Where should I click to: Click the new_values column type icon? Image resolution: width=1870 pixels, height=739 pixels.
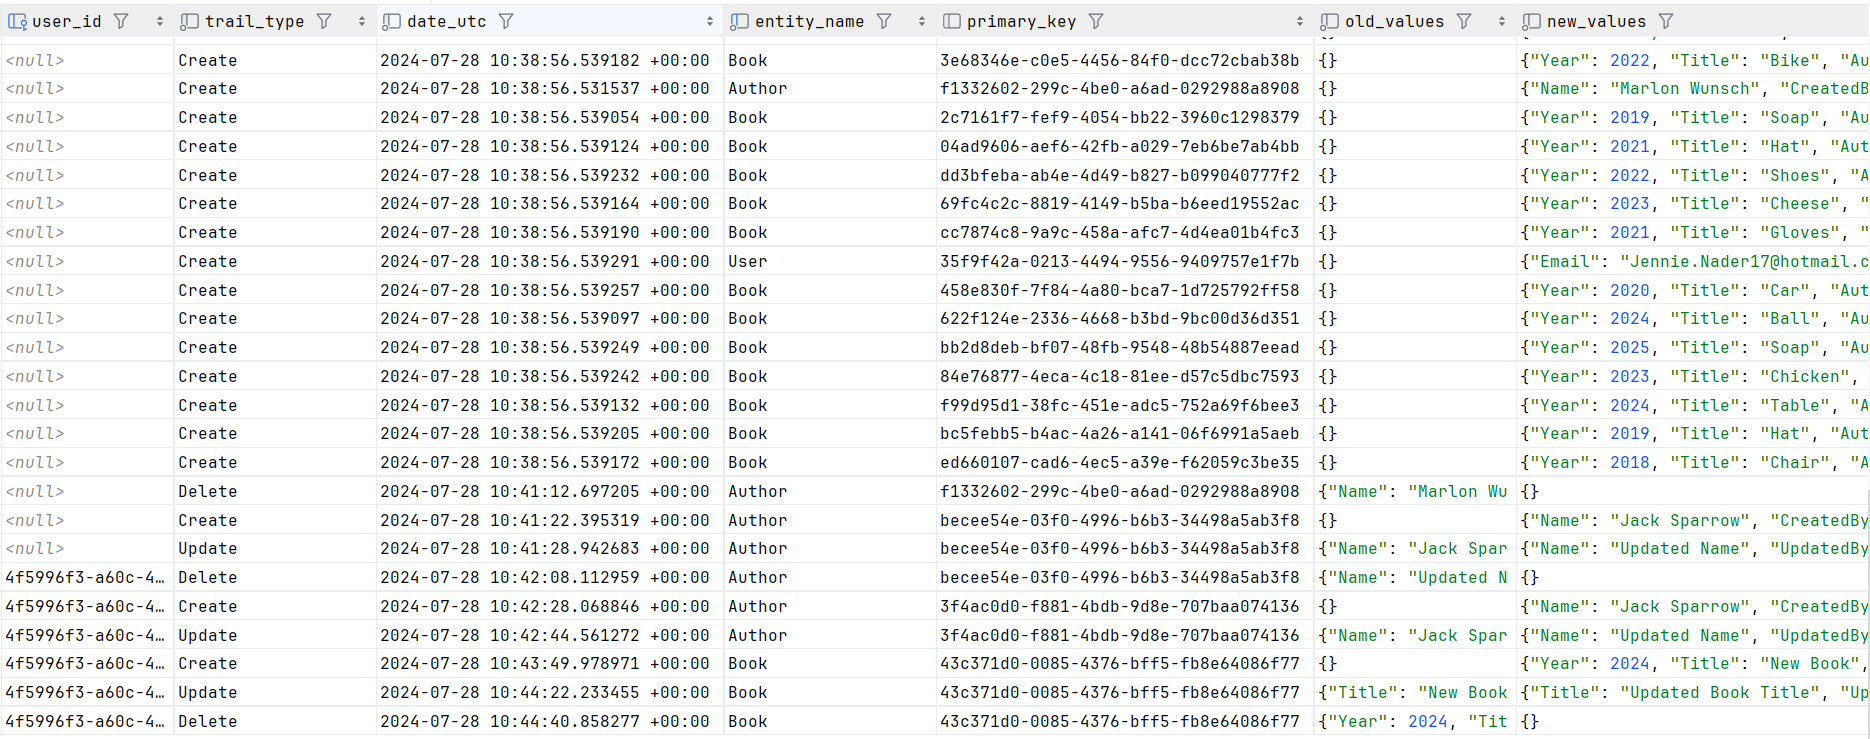[1531, 21]
